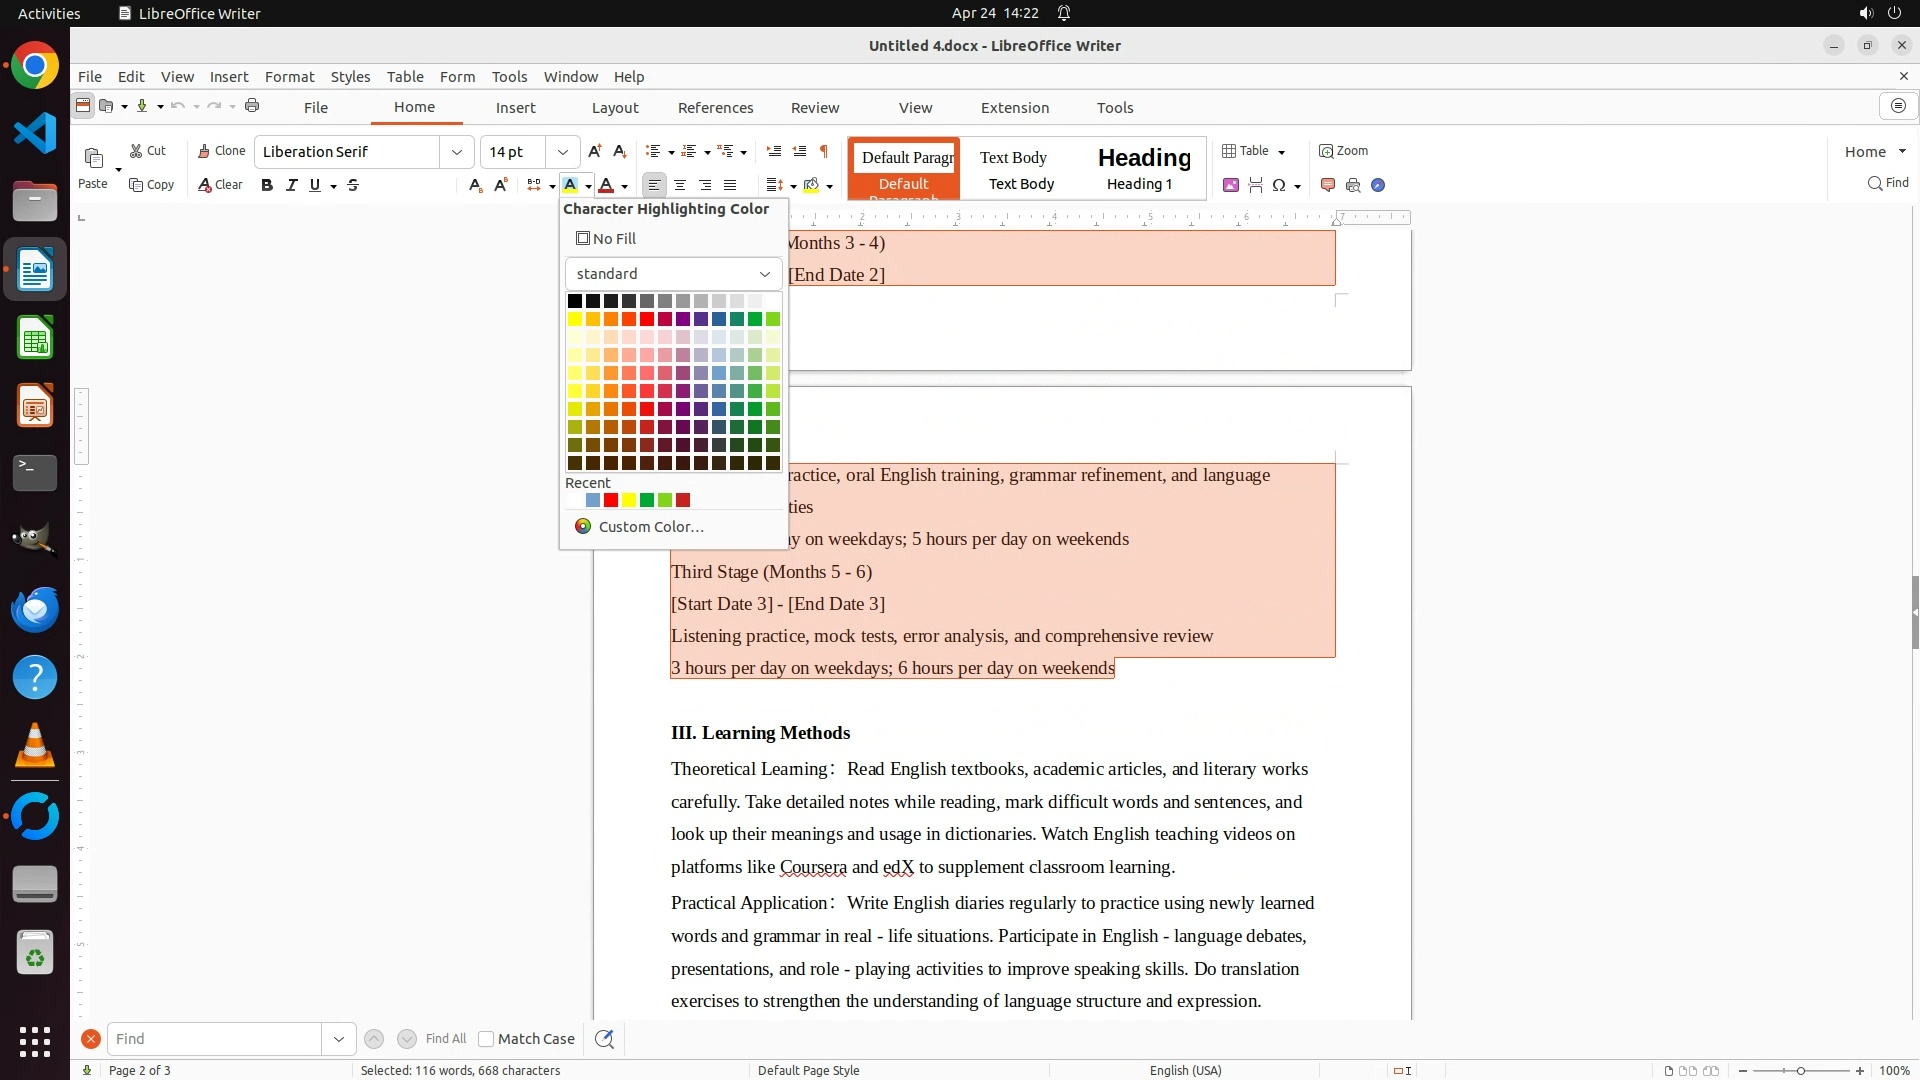
Task: Select the No Fill option
Action: (x=606, y=239)
